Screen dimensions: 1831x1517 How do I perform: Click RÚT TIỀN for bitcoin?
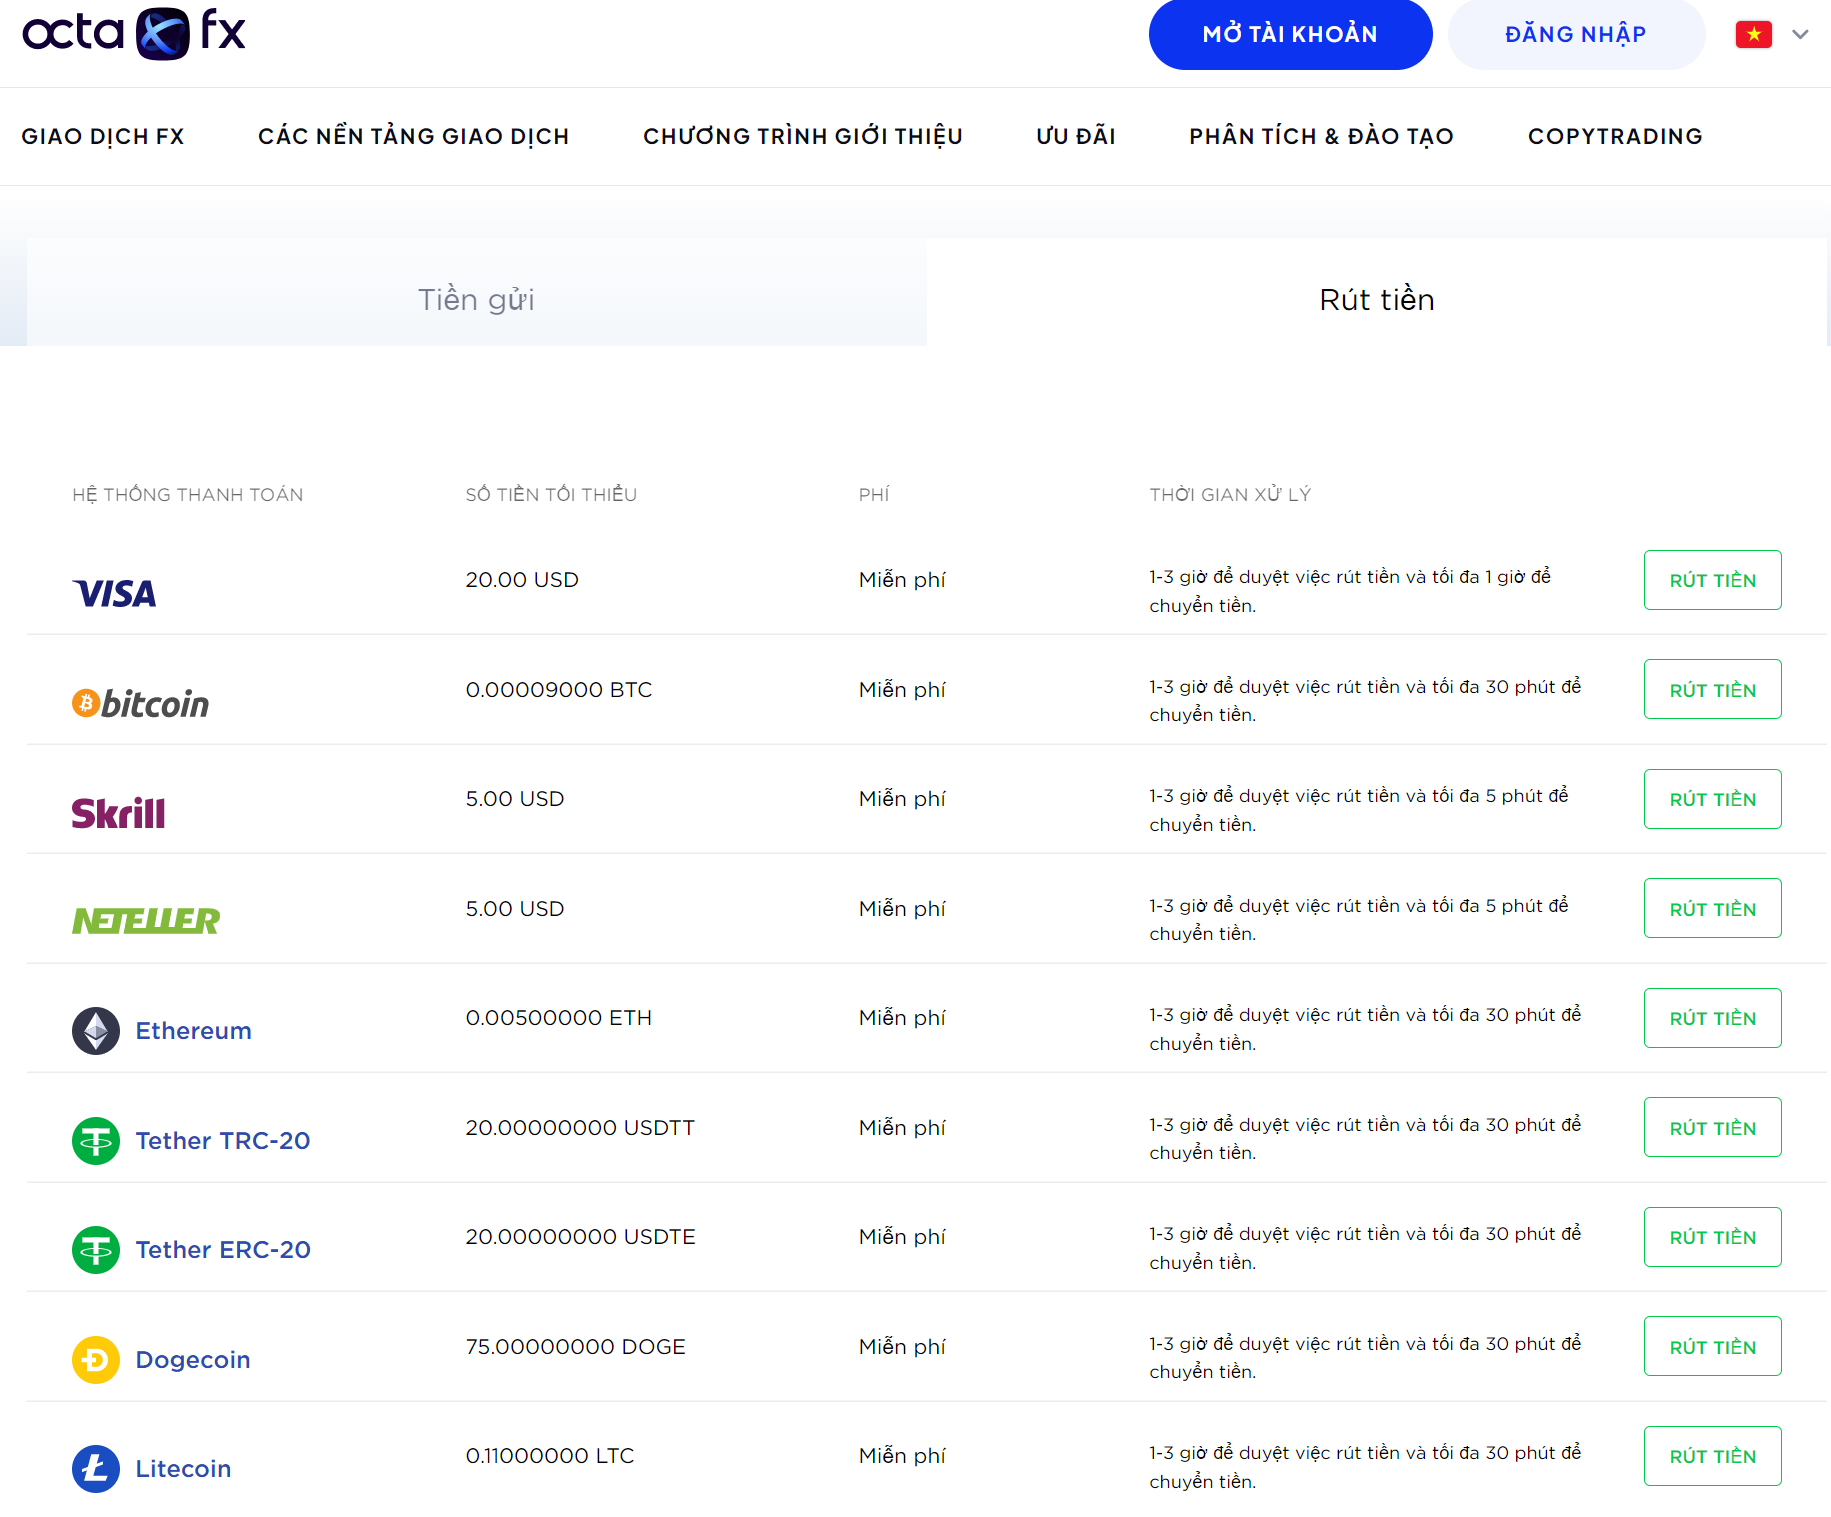click(1712, 689)
